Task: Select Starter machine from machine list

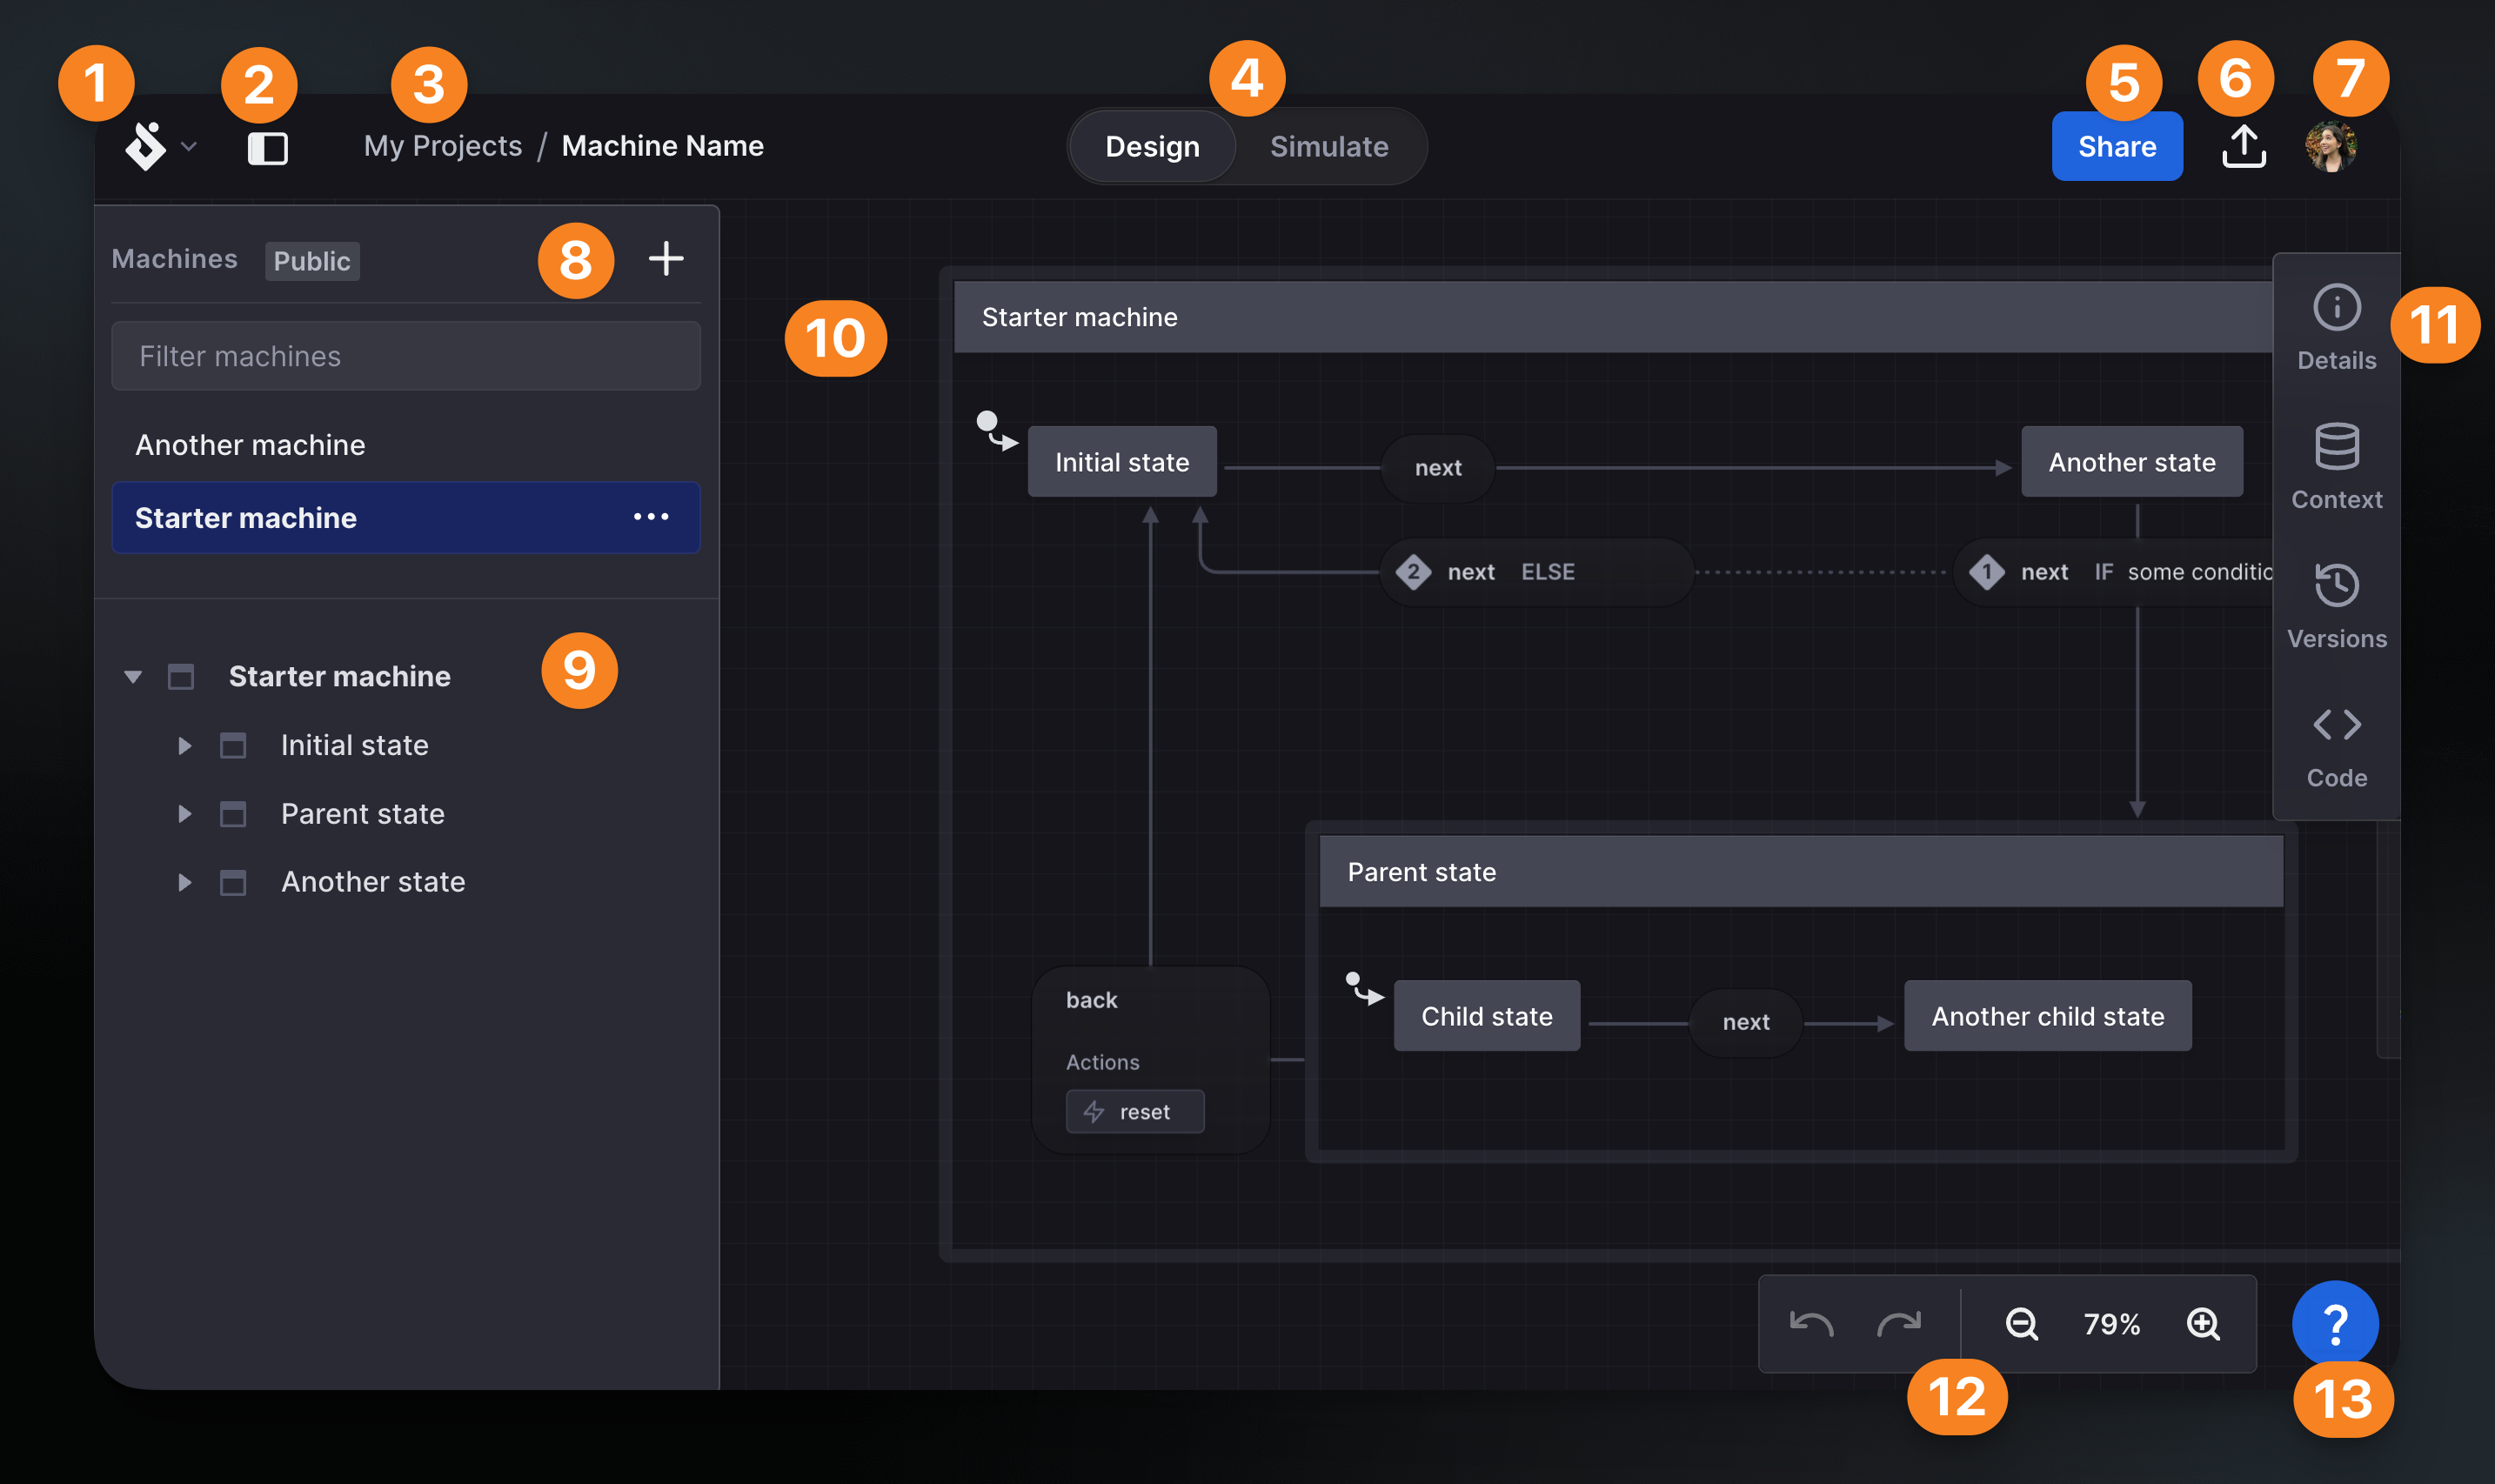Action: [x=245, y=518]
